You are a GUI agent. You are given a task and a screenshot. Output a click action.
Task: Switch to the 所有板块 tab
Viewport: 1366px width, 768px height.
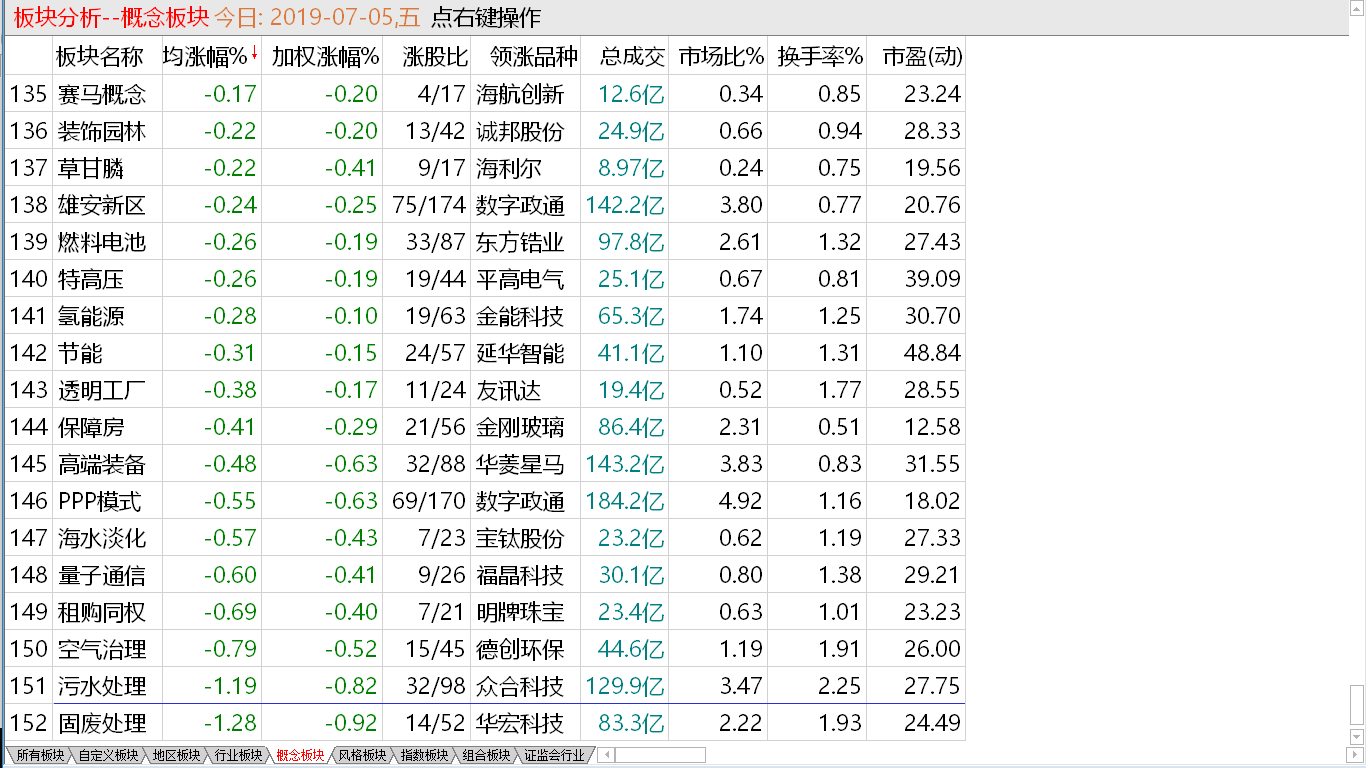pos(40,756)
